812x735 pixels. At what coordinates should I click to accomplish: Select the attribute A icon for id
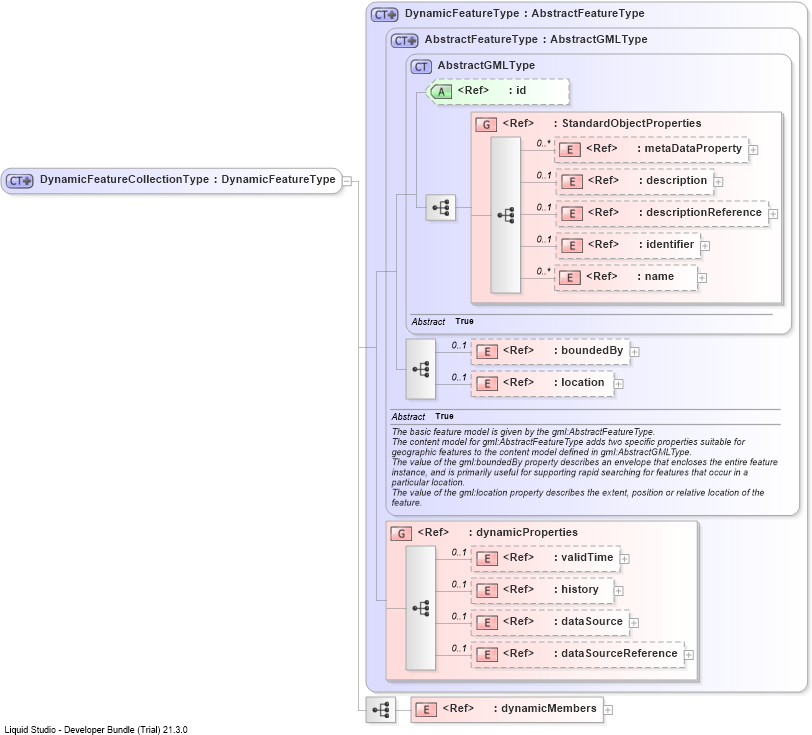click(441, 92)
